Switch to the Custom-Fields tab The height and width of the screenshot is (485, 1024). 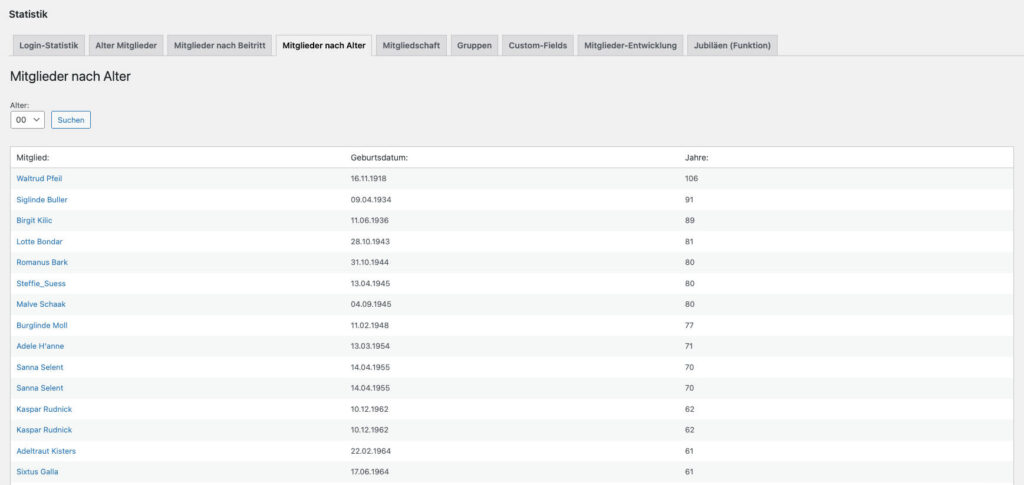(537, 45)
